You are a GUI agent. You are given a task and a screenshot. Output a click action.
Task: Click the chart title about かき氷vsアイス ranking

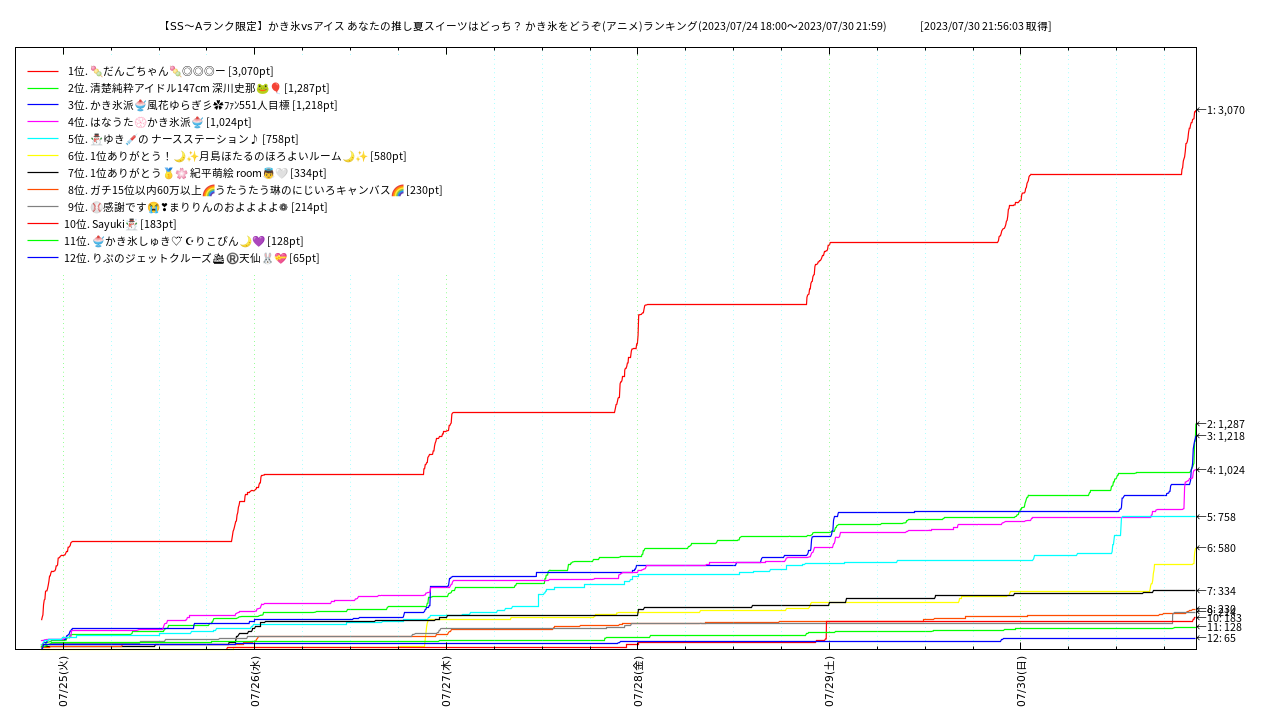click(523, 26)
